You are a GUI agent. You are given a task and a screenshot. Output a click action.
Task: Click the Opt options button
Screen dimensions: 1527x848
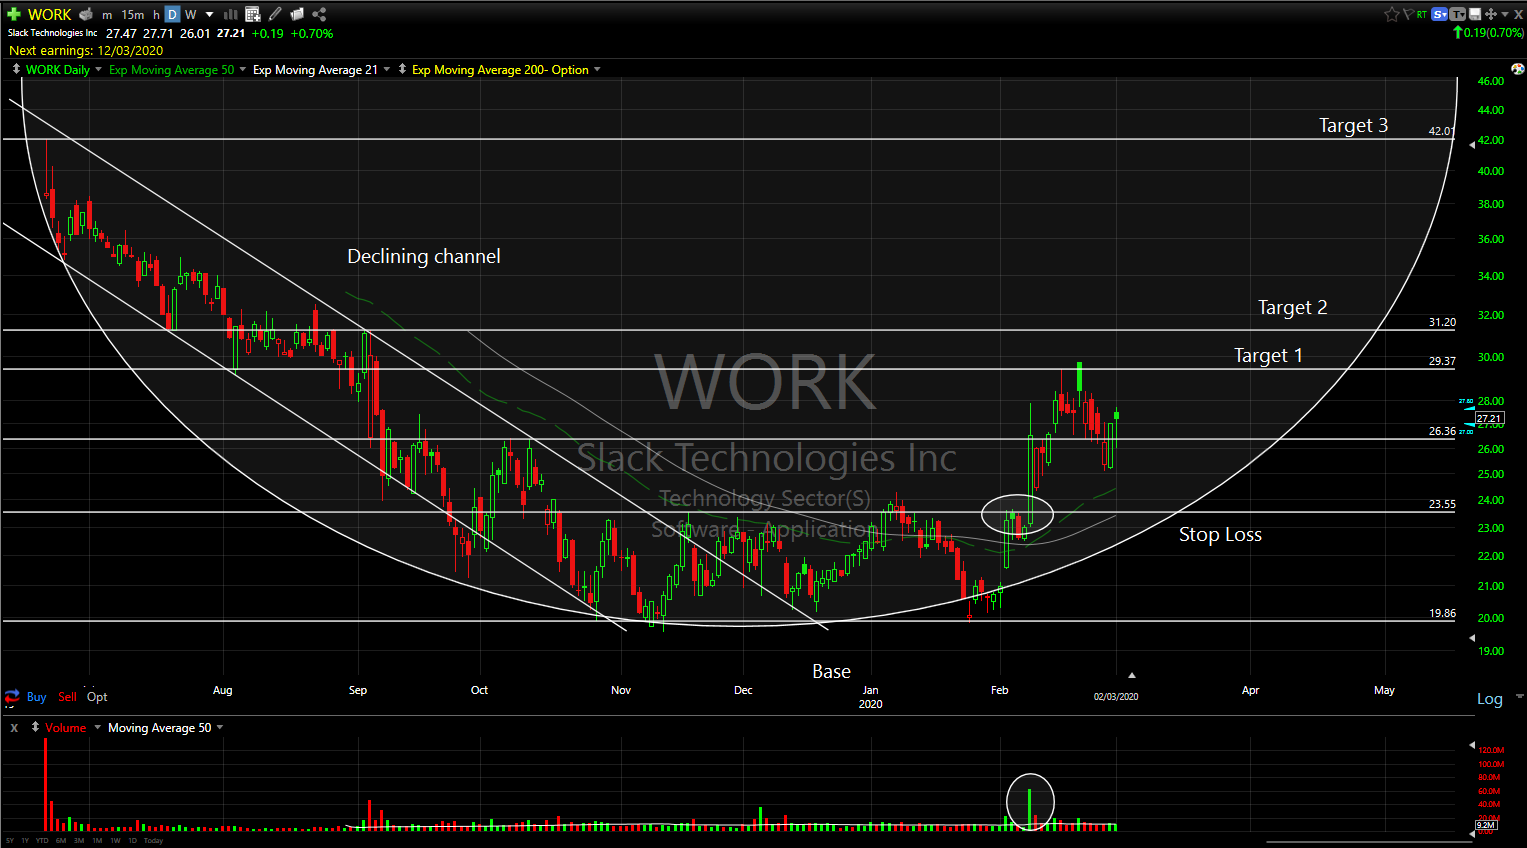point(97,697)
